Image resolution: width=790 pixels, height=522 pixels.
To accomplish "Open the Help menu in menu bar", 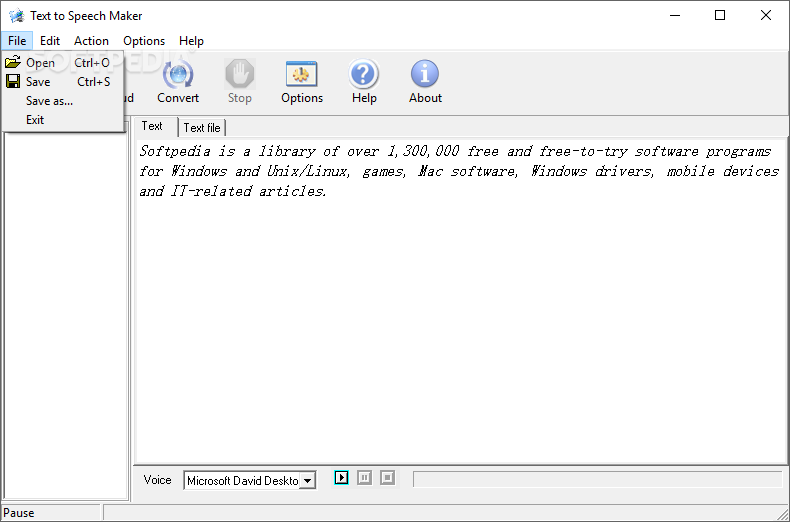I will click(x=191, y=41).
